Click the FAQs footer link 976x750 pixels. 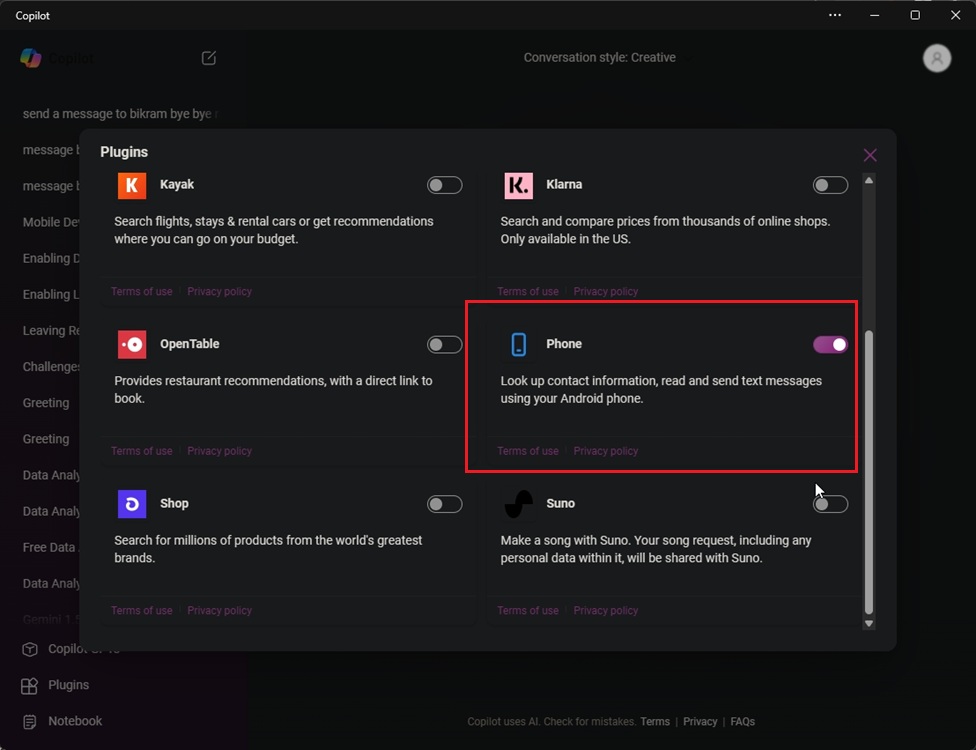tap(743, 721)
